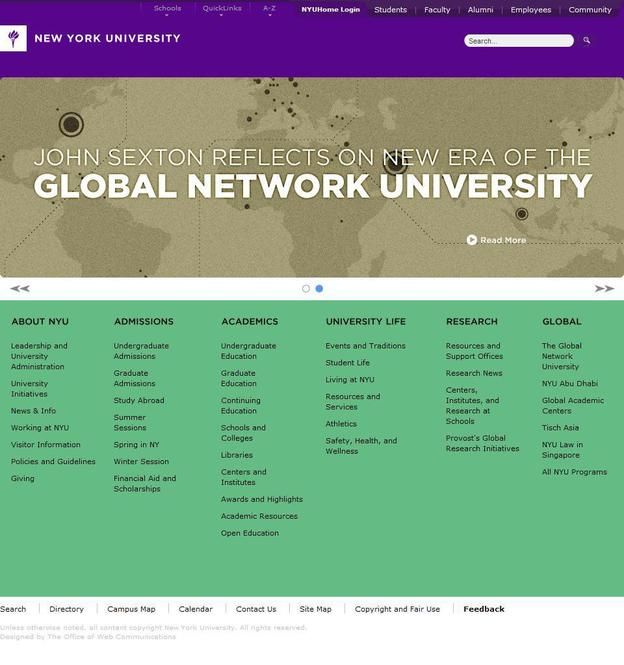This screenshot has width=624, height=665.
Task: Open News & Info link
Action: 34,411
